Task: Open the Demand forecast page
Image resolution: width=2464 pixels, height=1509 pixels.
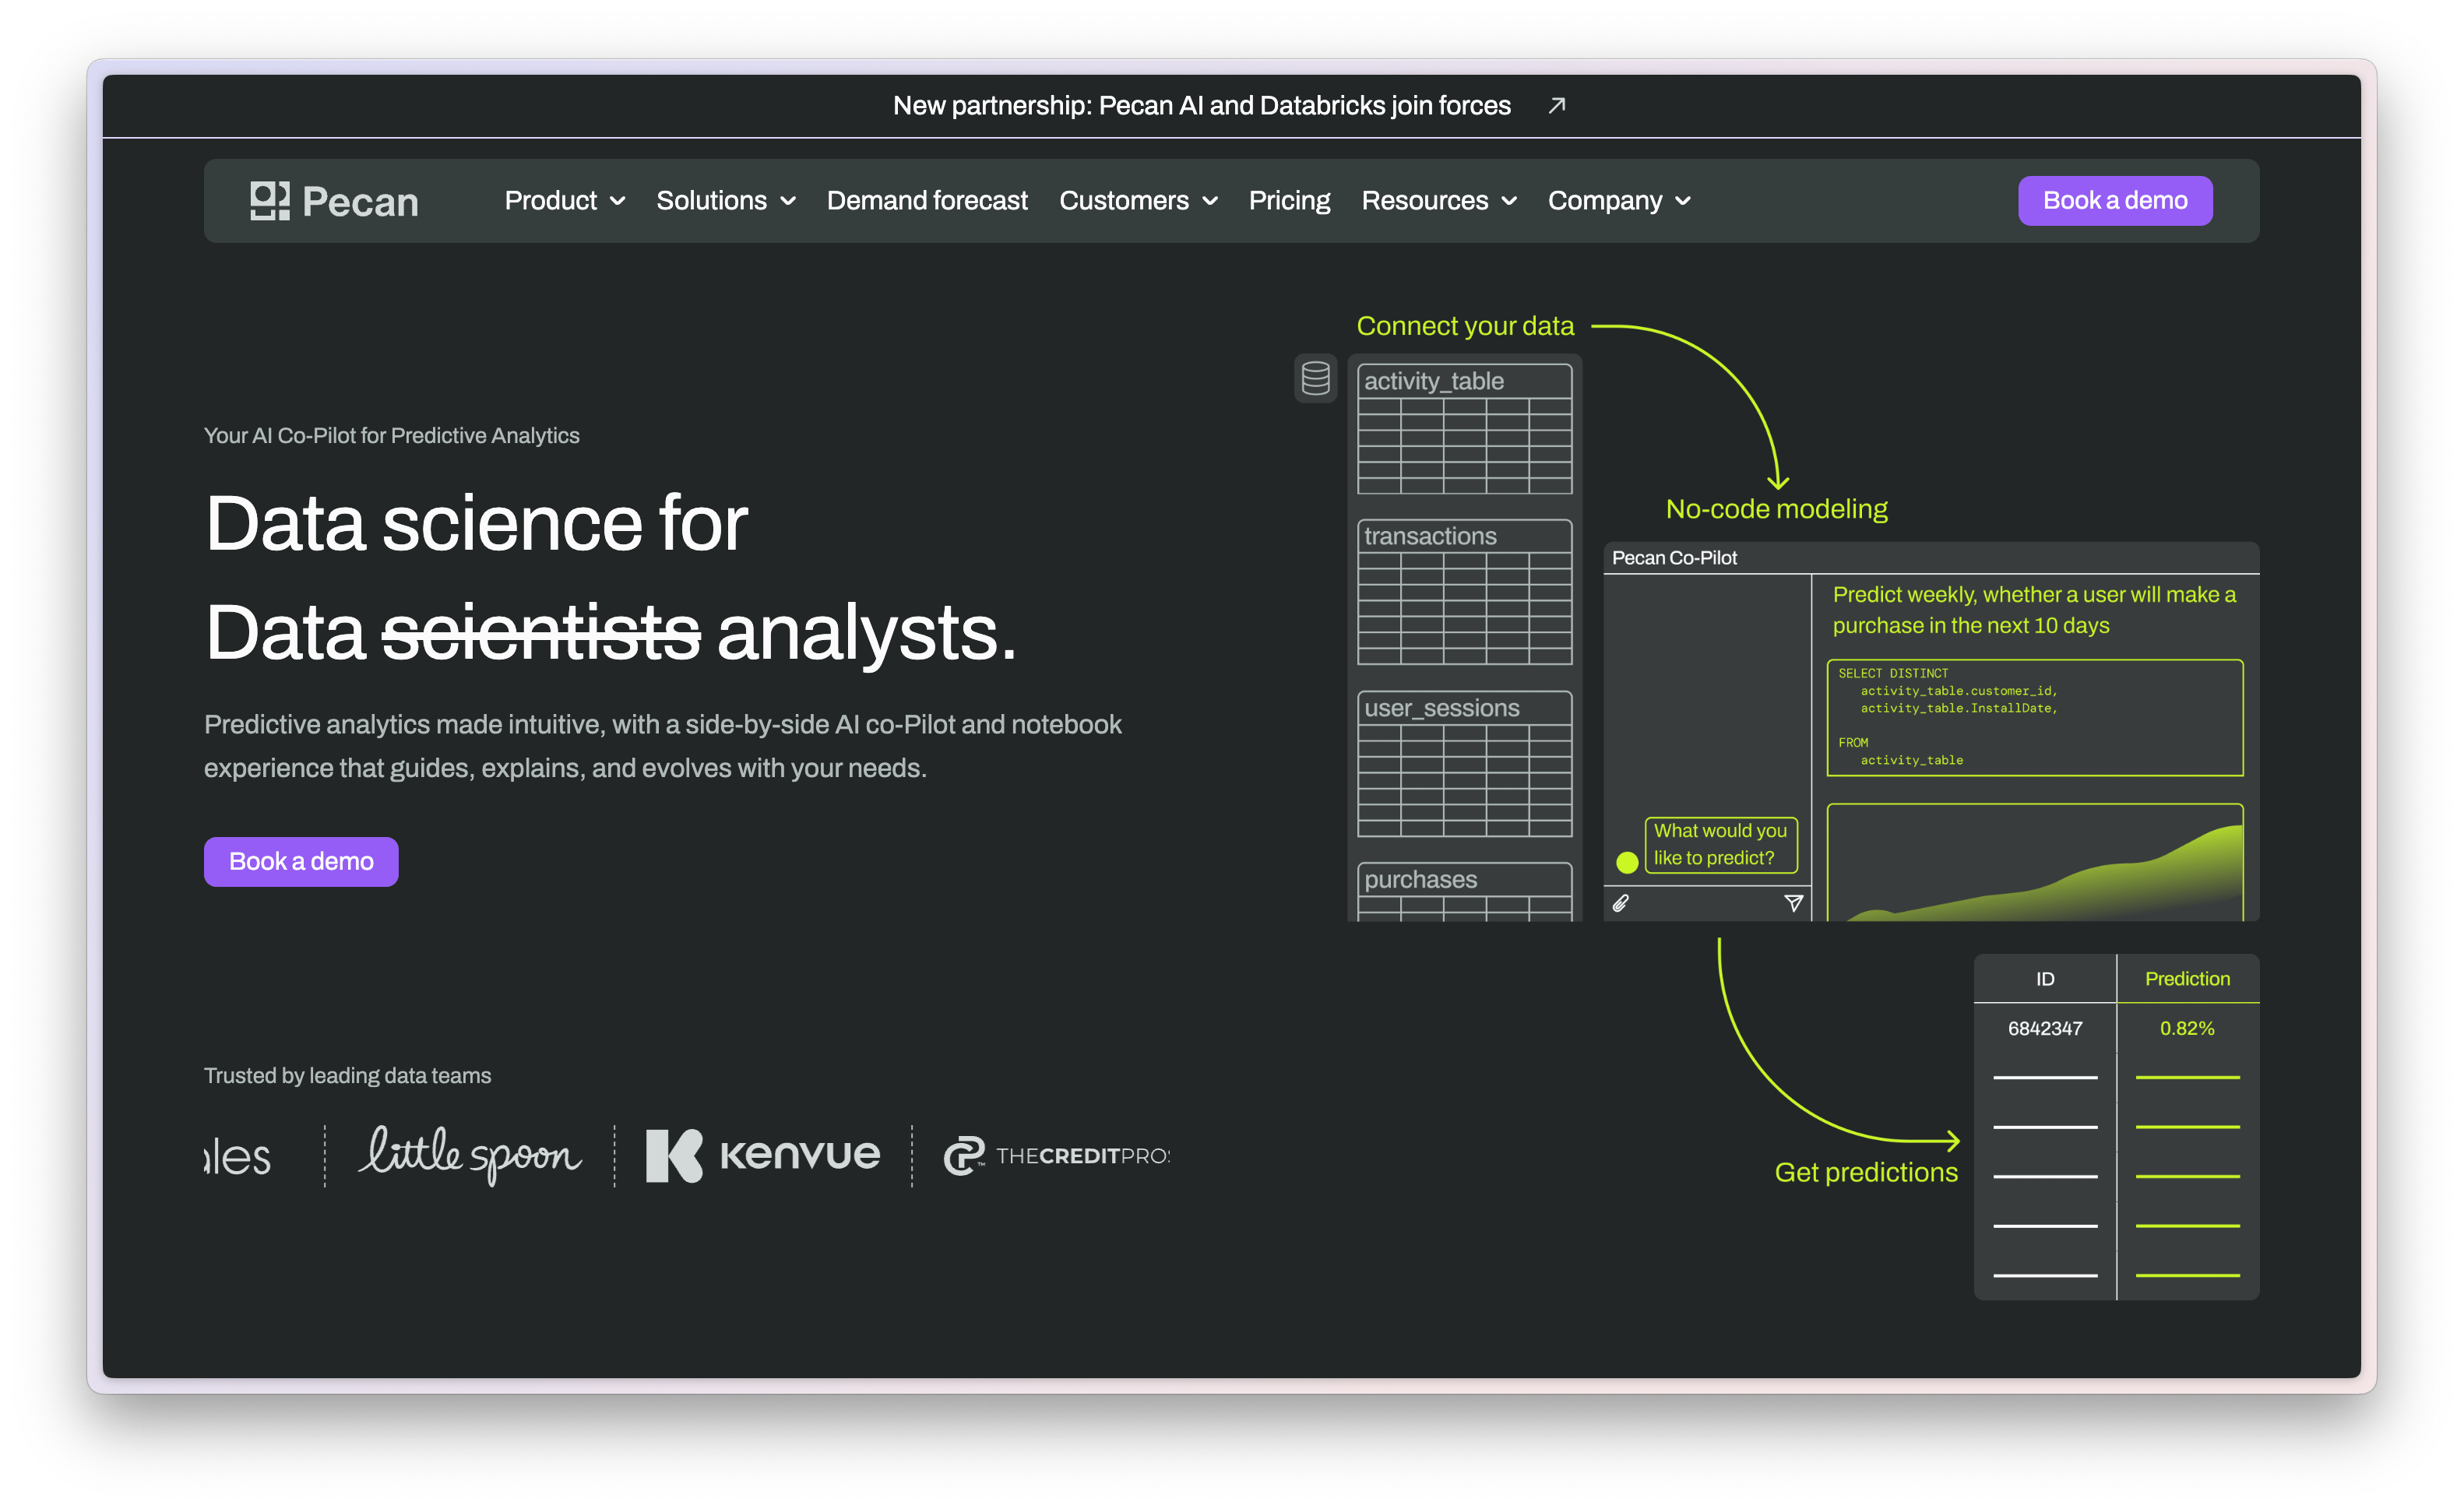Action: tap(927, 200)
